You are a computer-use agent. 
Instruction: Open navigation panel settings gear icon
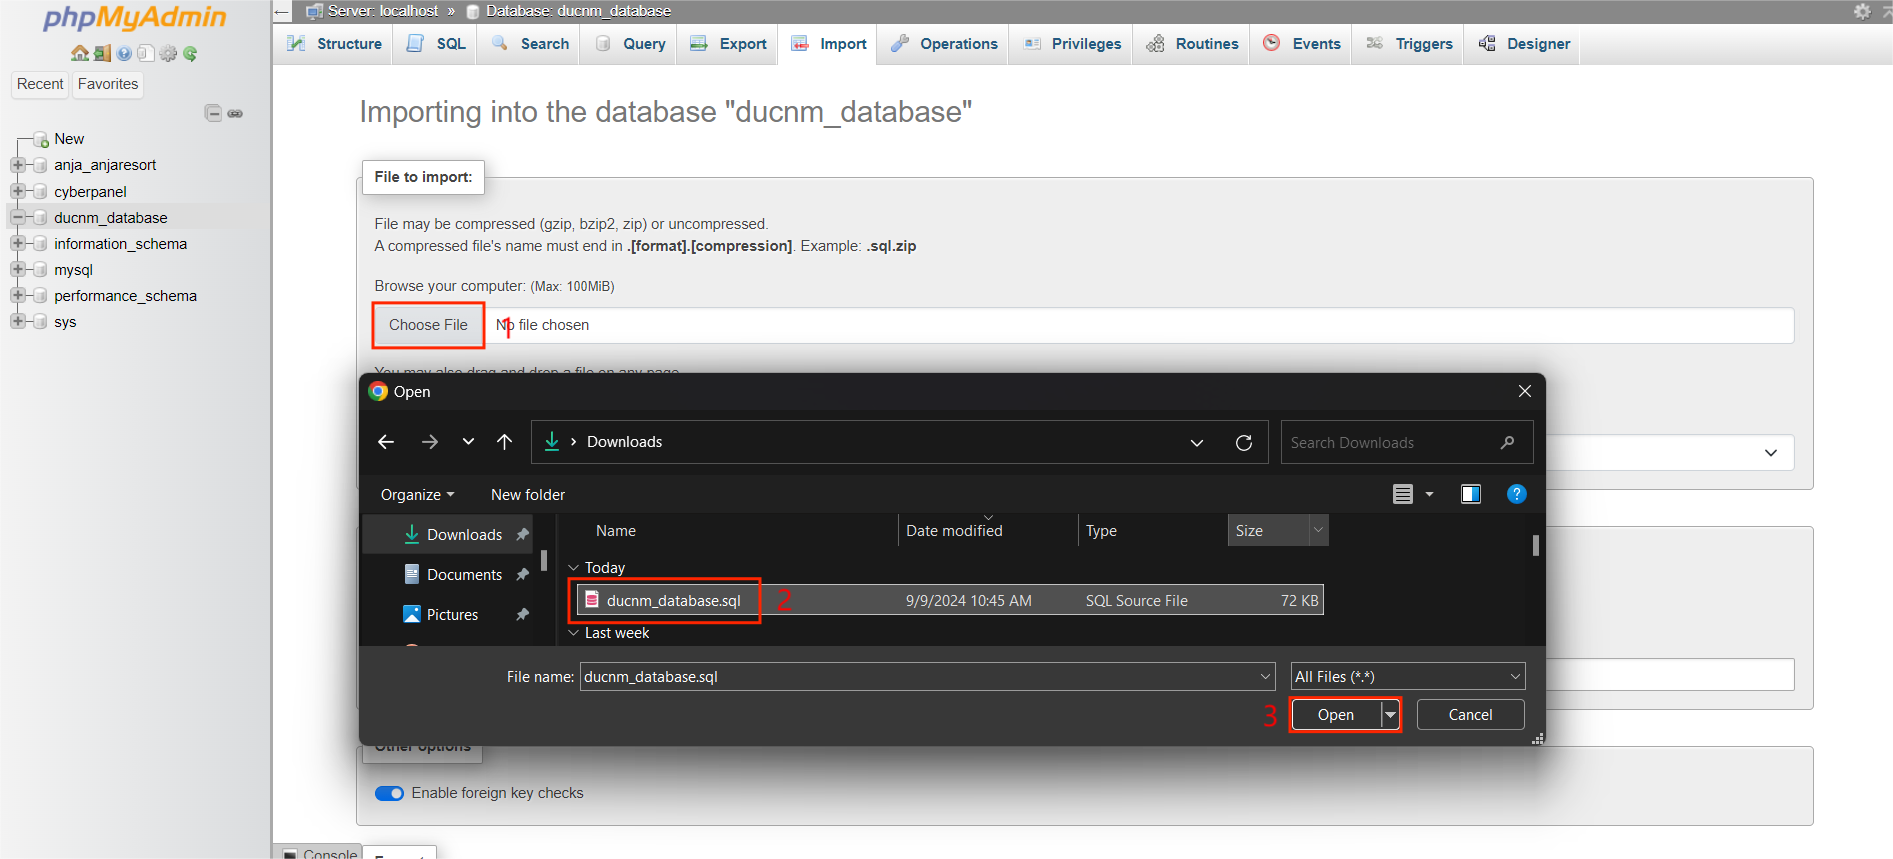click(x=168, y=53)
